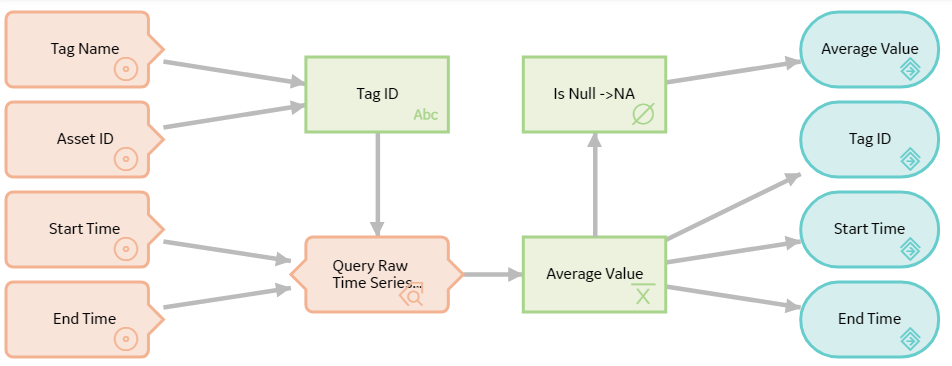Select the Asset ID input node
The width and height of the screenshot is (952, 366).
click(x=84, y=140)
